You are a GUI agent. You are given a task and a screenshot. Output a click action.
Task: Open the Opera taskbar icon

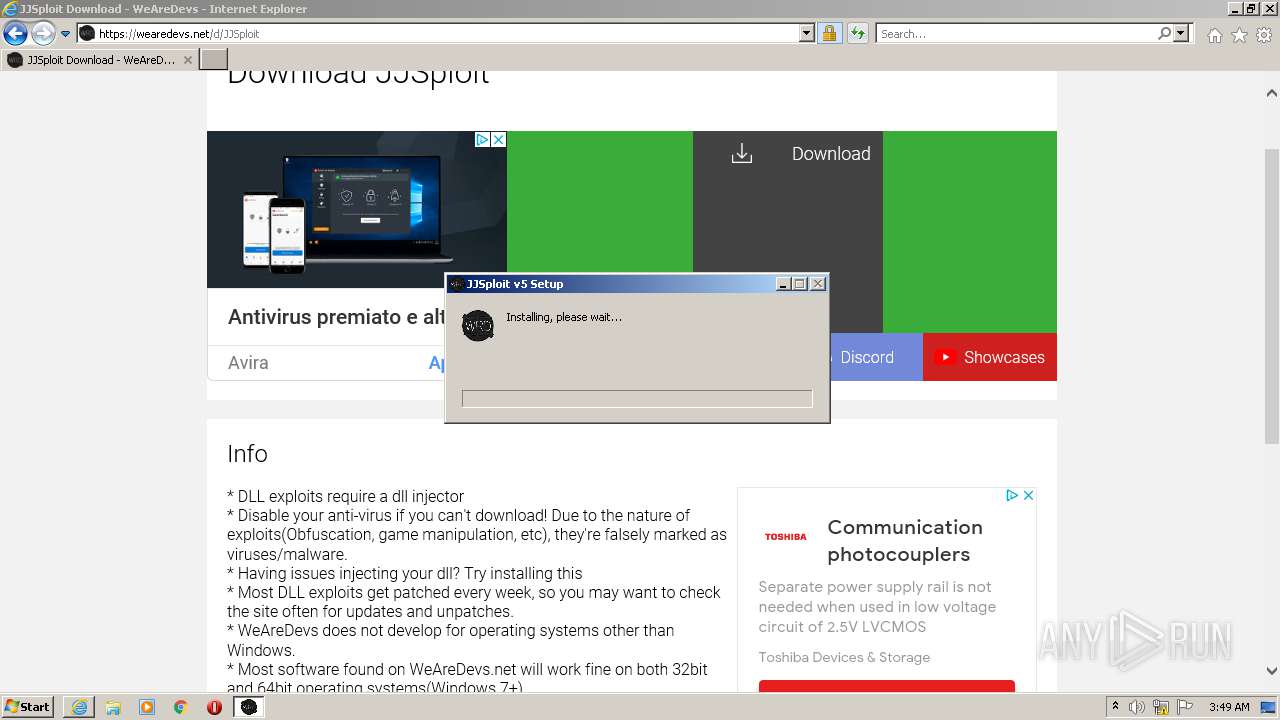coord(214,707)
